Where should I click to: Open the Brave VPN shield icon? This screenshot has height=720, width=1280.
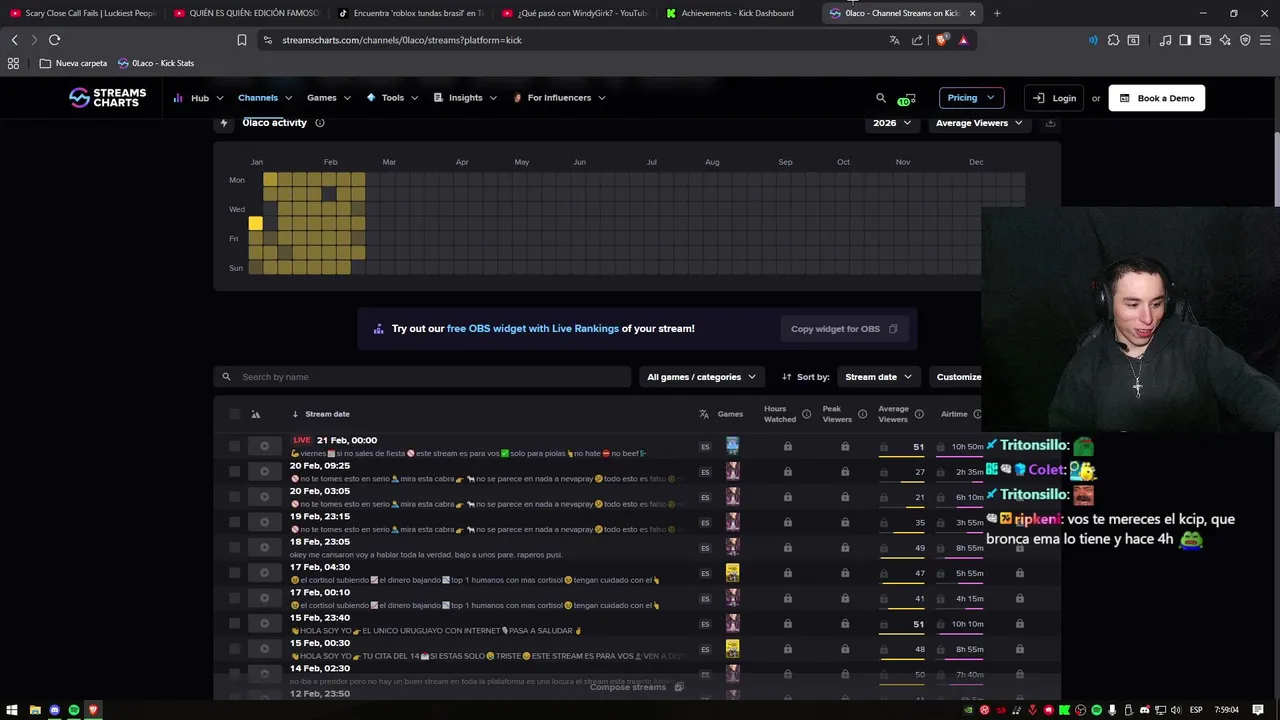pos(1245,40)
